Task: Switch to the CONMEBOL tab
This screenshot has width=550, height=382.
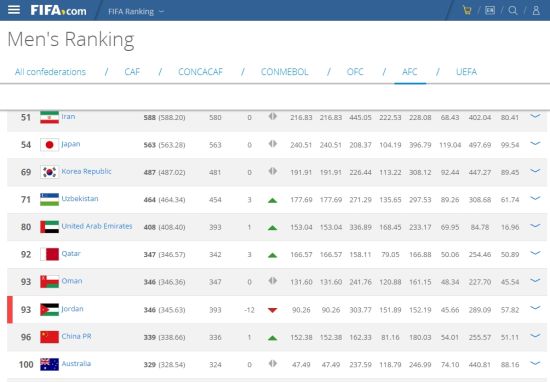Action: [x=284, y=72]
